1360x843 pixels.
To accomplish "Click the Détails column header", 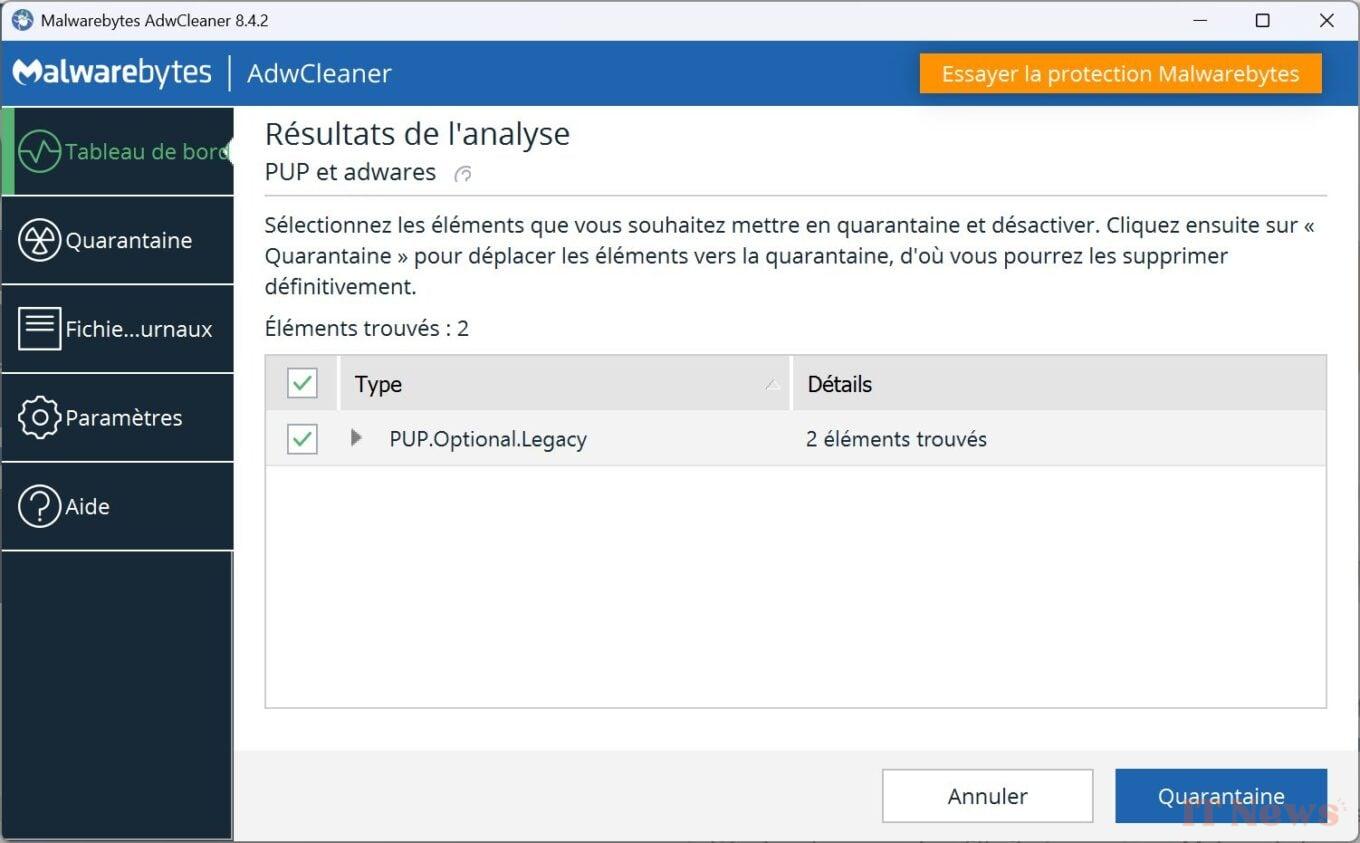I will pos(840,384).
